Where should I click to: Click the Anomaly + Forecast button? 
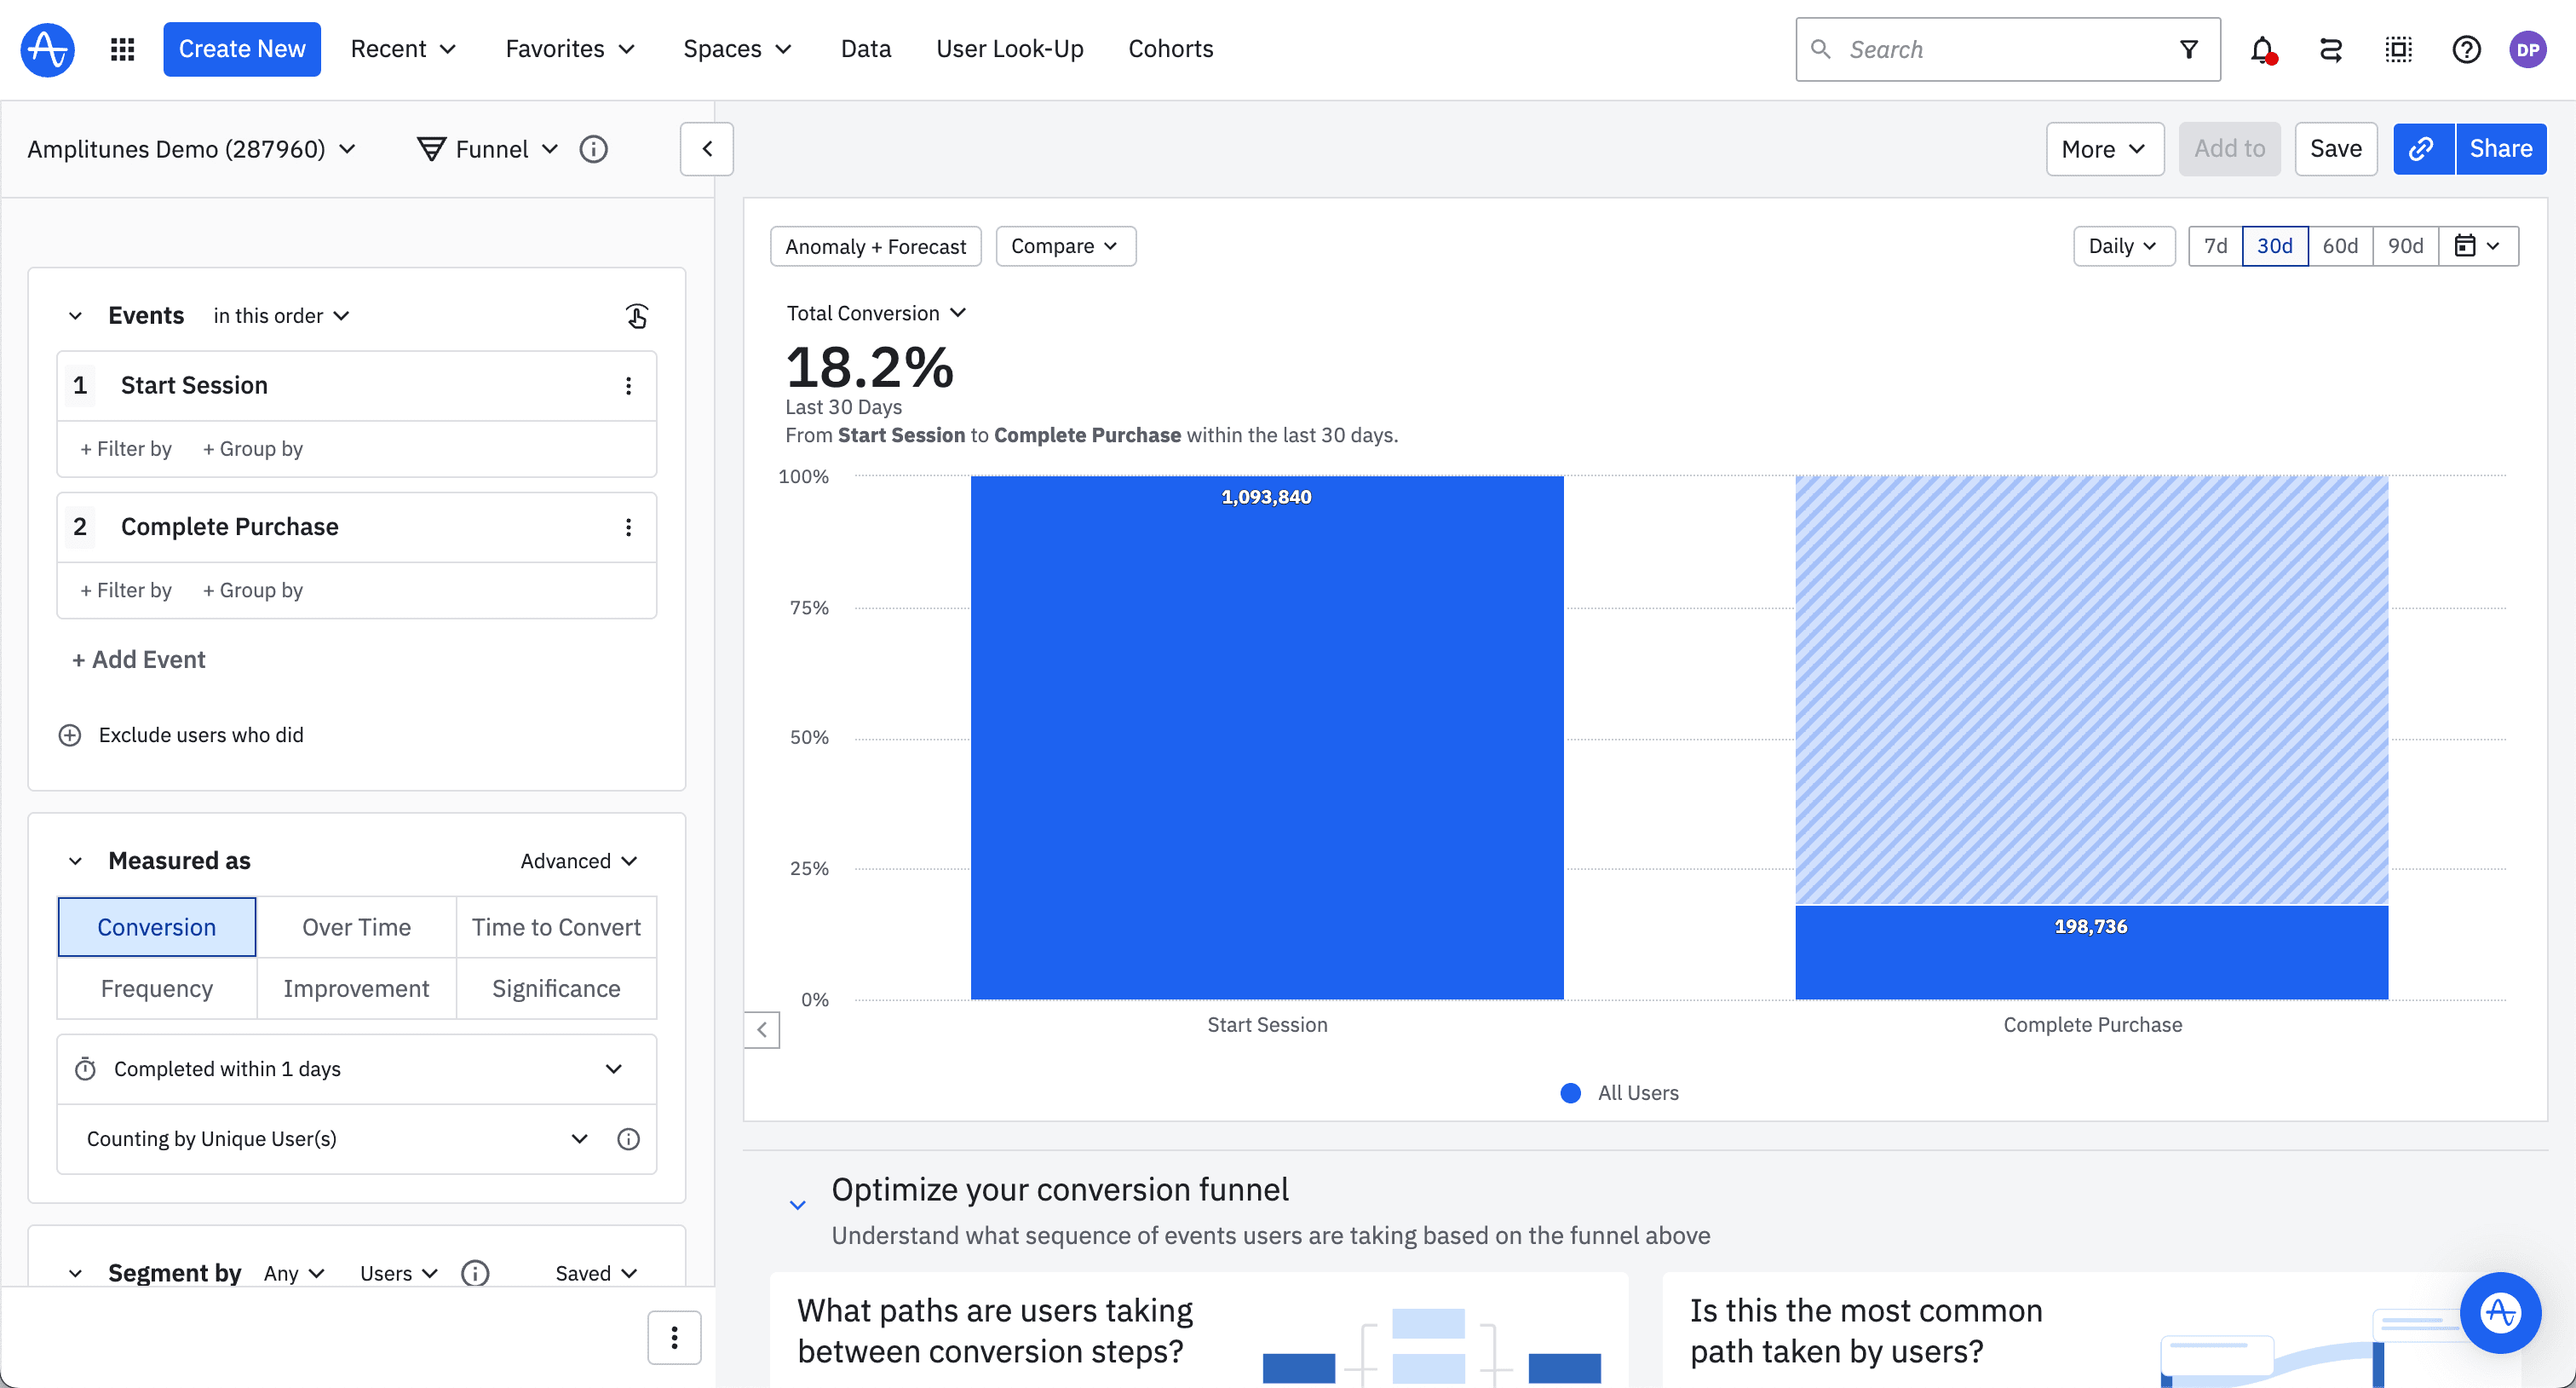click(875, 245)
